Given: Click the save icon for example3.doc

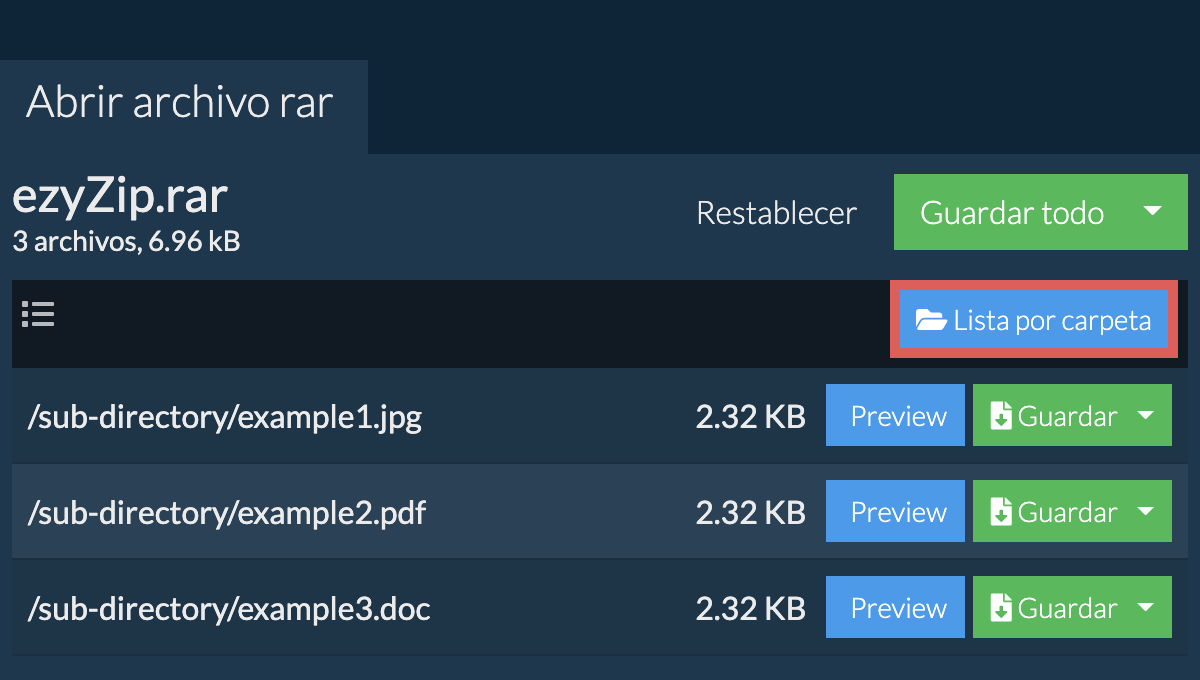Looking at the screenshot, I should (x=1001, y=609).
